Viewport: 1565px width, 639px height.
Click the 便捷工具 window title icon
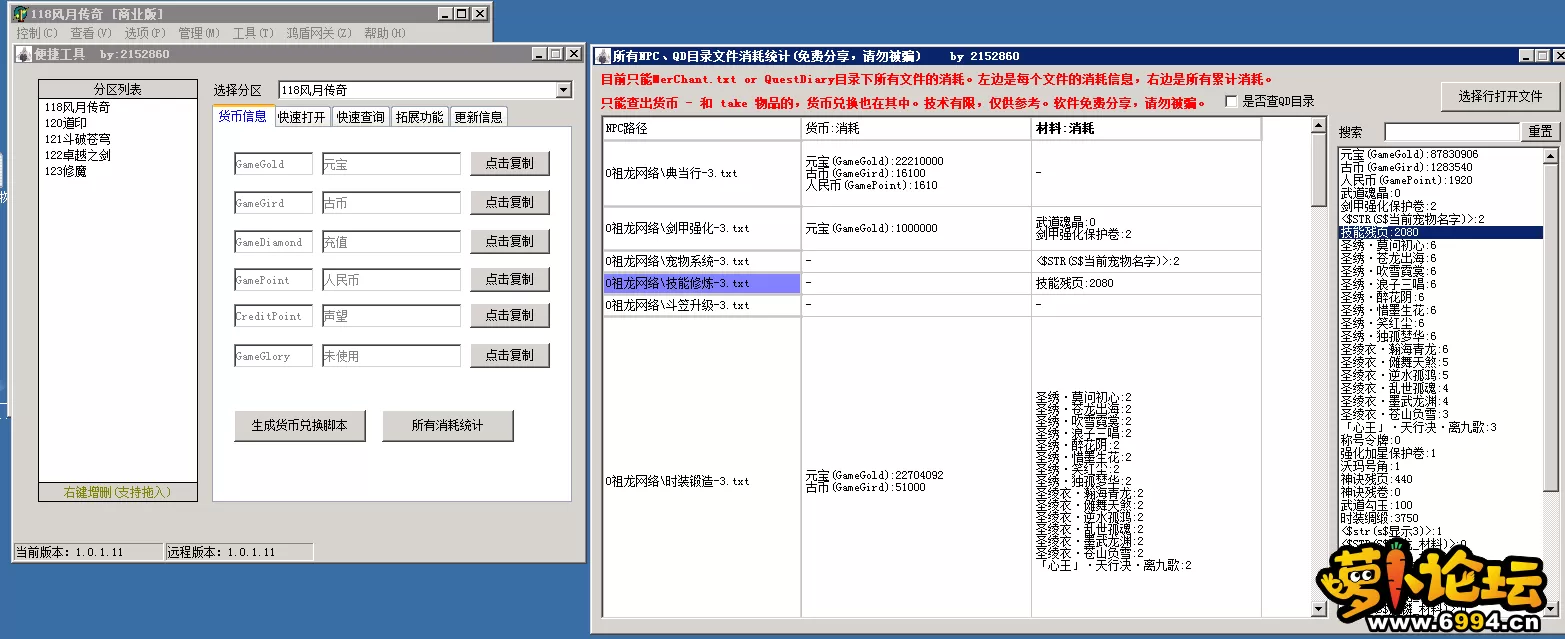(x=24, y=54)
